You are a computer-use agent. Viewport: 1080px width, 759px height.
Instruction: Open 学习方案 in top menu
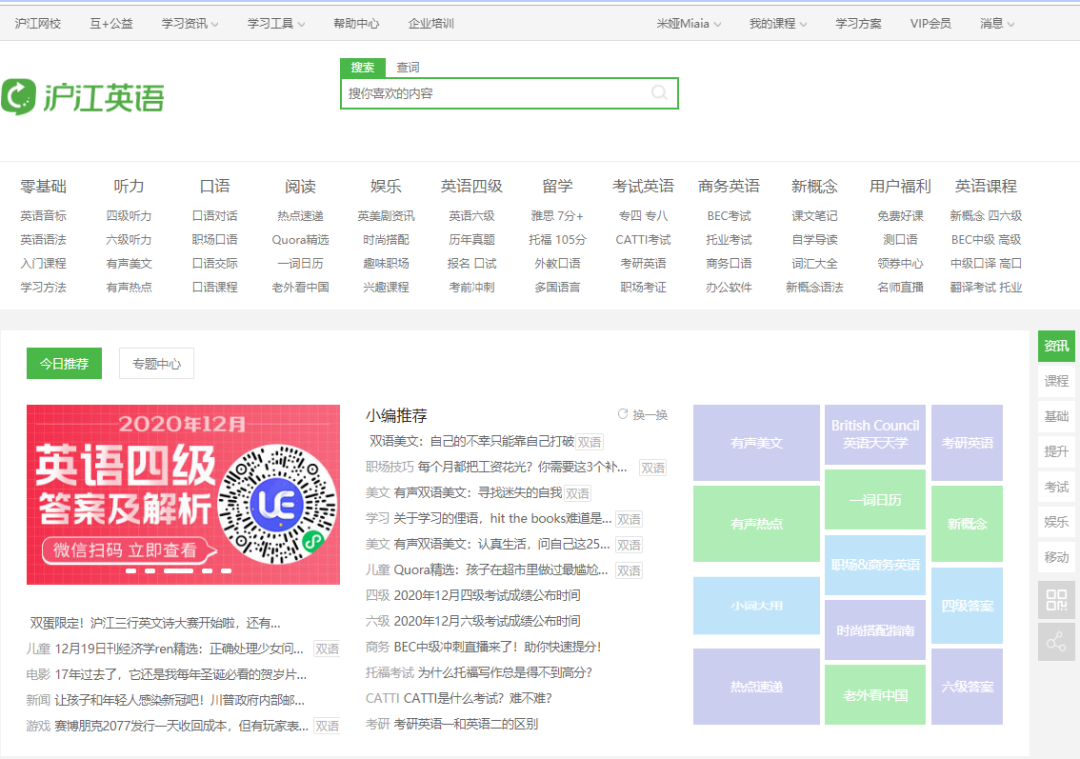(858, 23)
